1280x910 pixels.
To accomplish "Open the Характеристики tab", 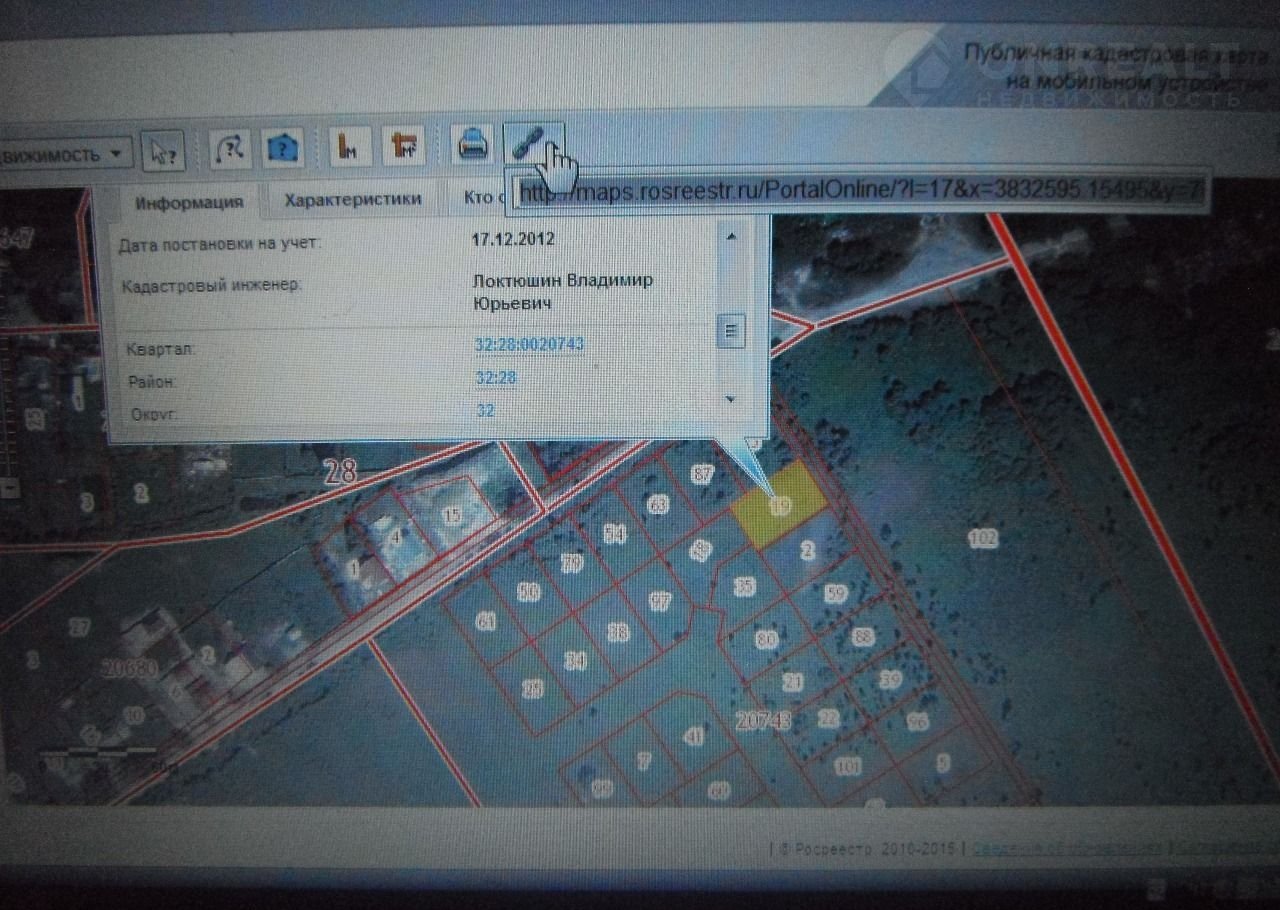I will [352, 199].
